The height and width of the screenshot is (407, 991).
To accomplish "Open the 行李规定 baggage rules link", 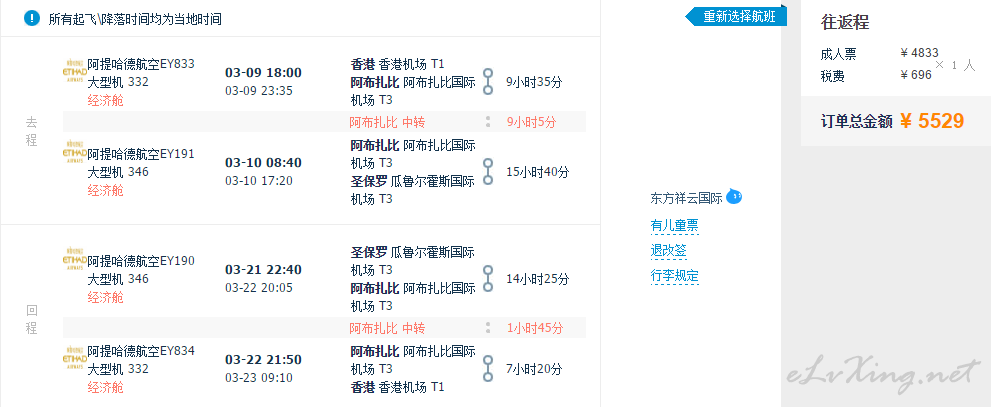I will pos(674,275).
